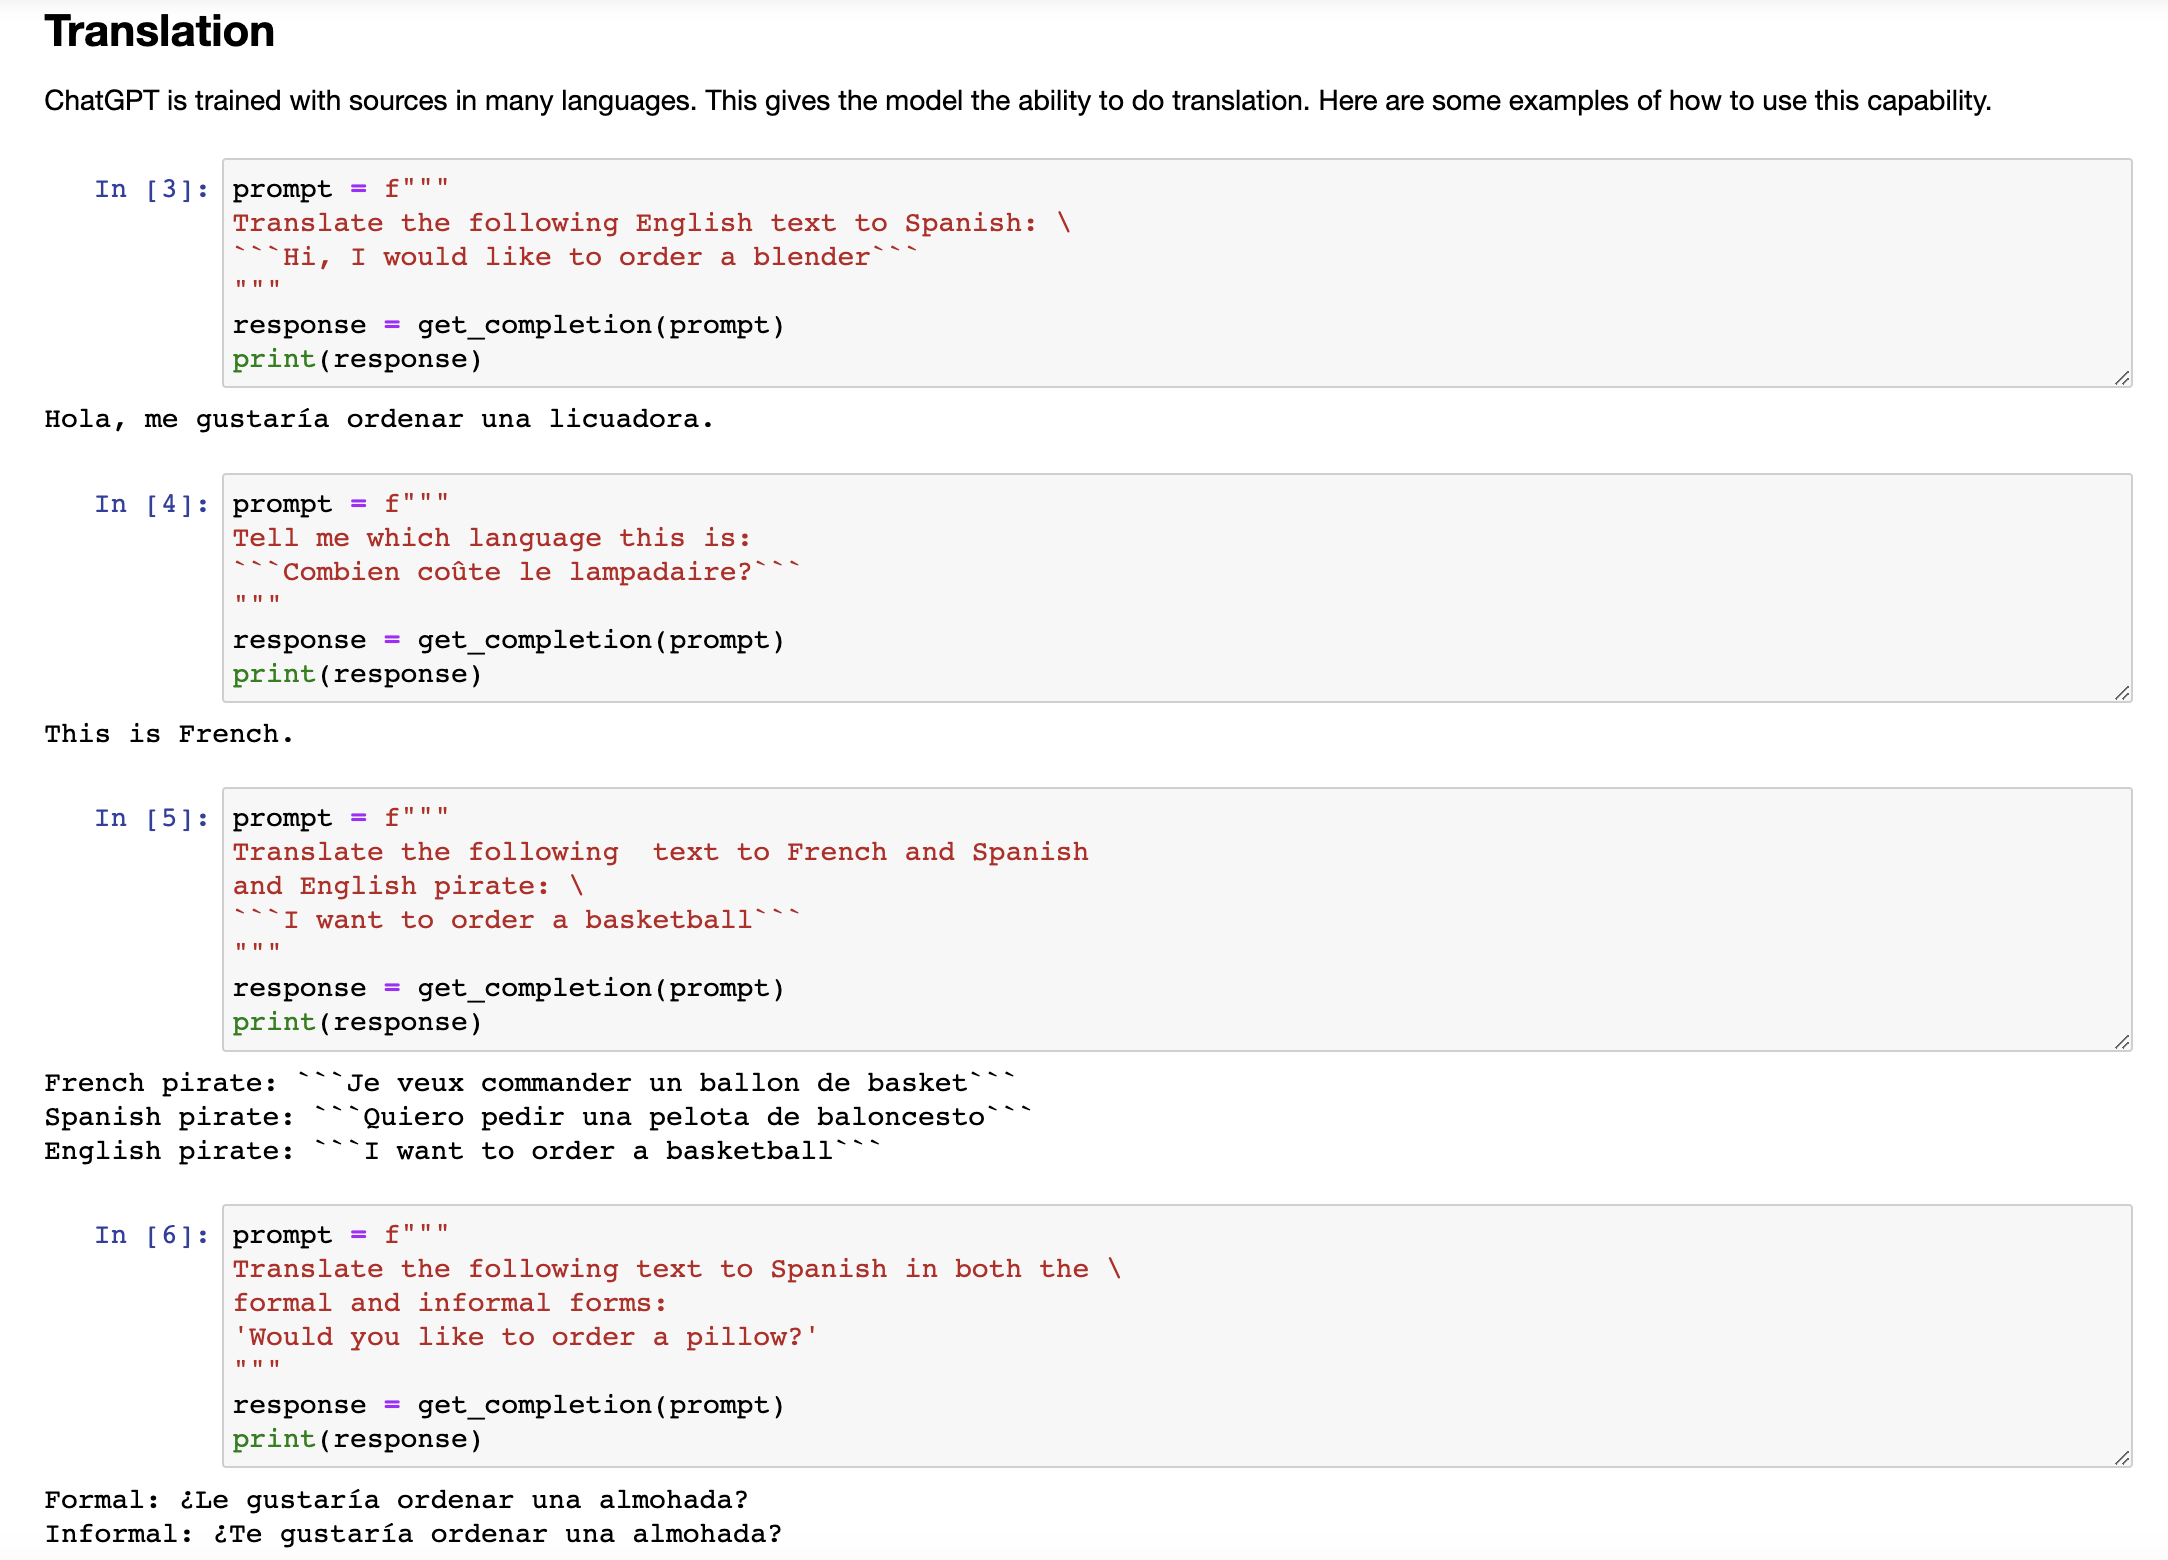This screenshot has width=2168, height=1560.
Task: Place cursor on 'Combien coûte le lampadaire?' text
Action: 517,572
